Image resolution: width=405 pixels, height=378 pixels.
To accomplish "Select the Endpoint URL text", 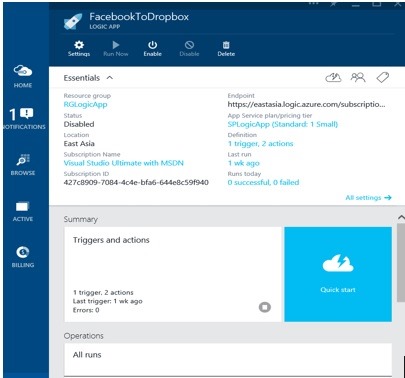I will coord(306,104).
